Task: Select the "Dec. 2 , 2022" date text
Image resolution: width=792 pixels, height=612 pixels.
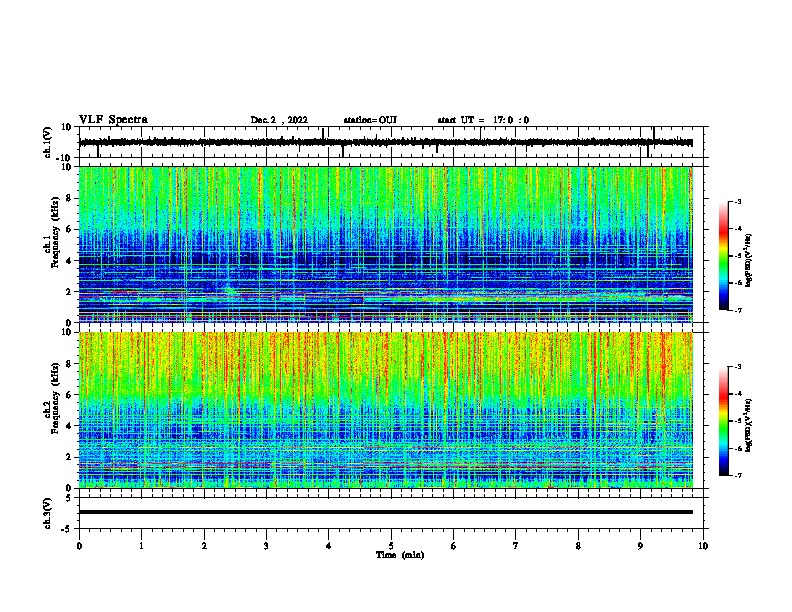Action: pyautogui.click(x=279, y=120)
